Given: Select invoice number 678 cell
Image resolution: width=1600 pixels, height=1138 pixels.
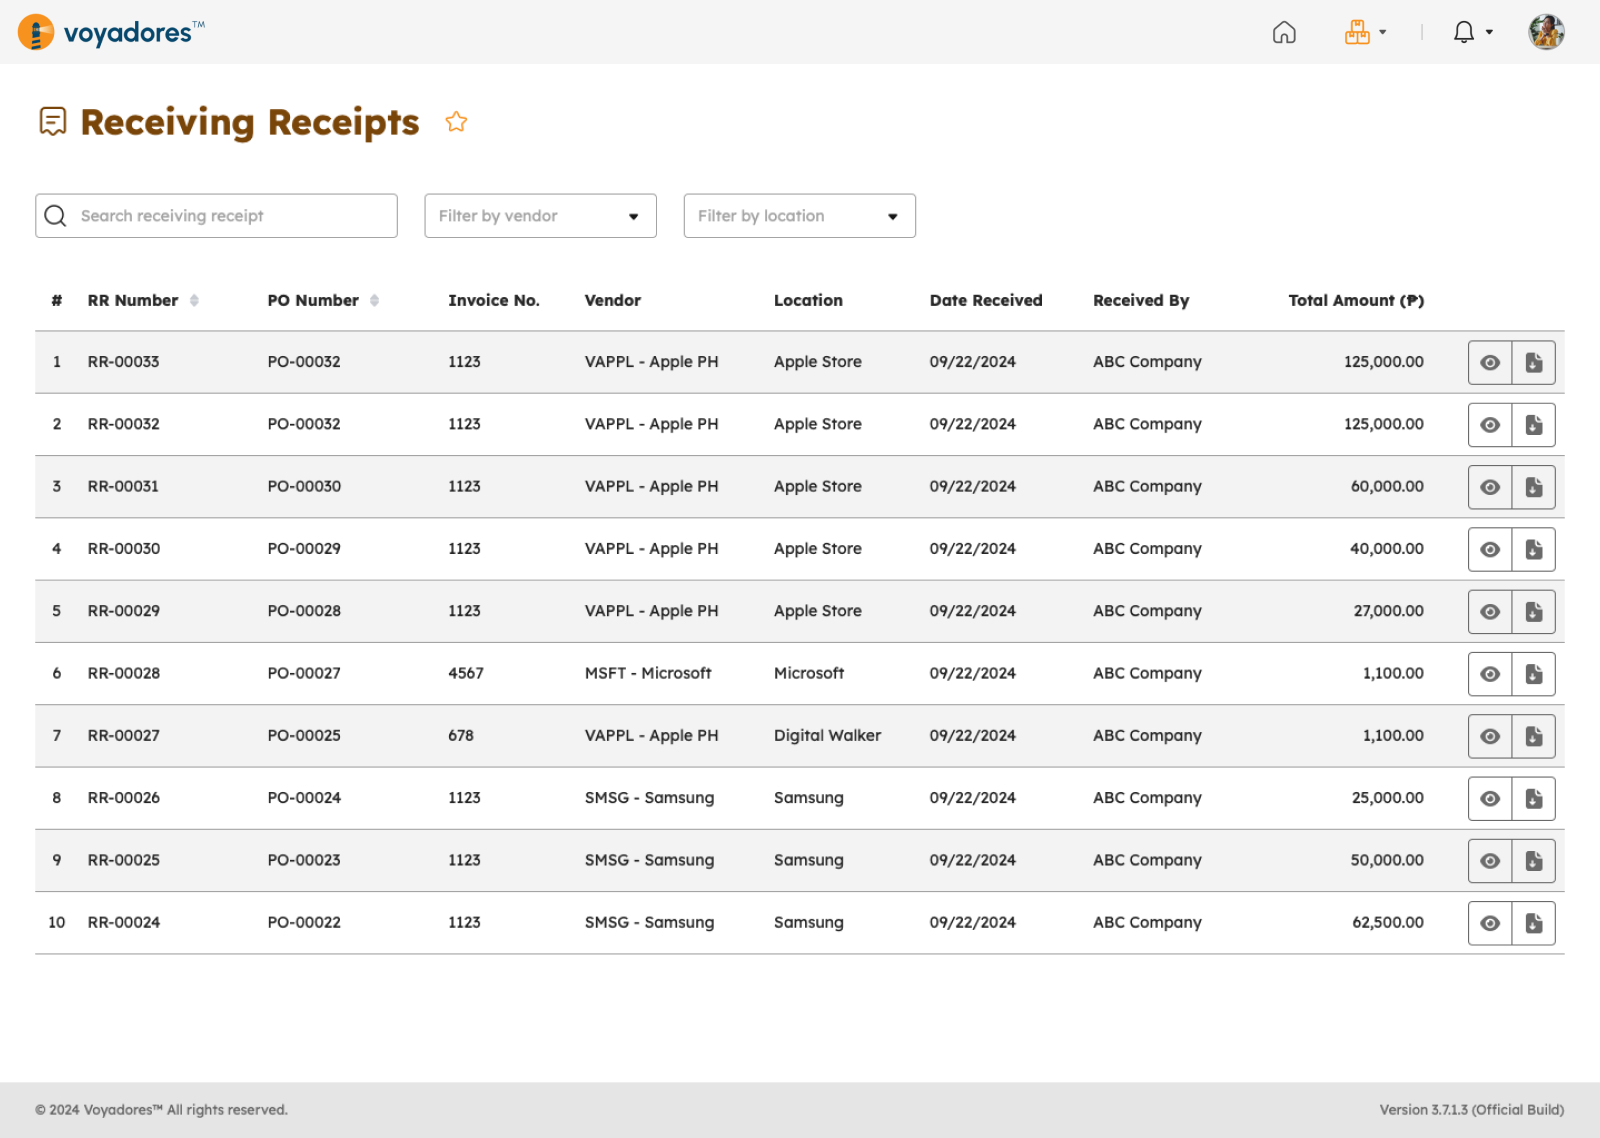Looking at the screenshot, I should (460, 735).
